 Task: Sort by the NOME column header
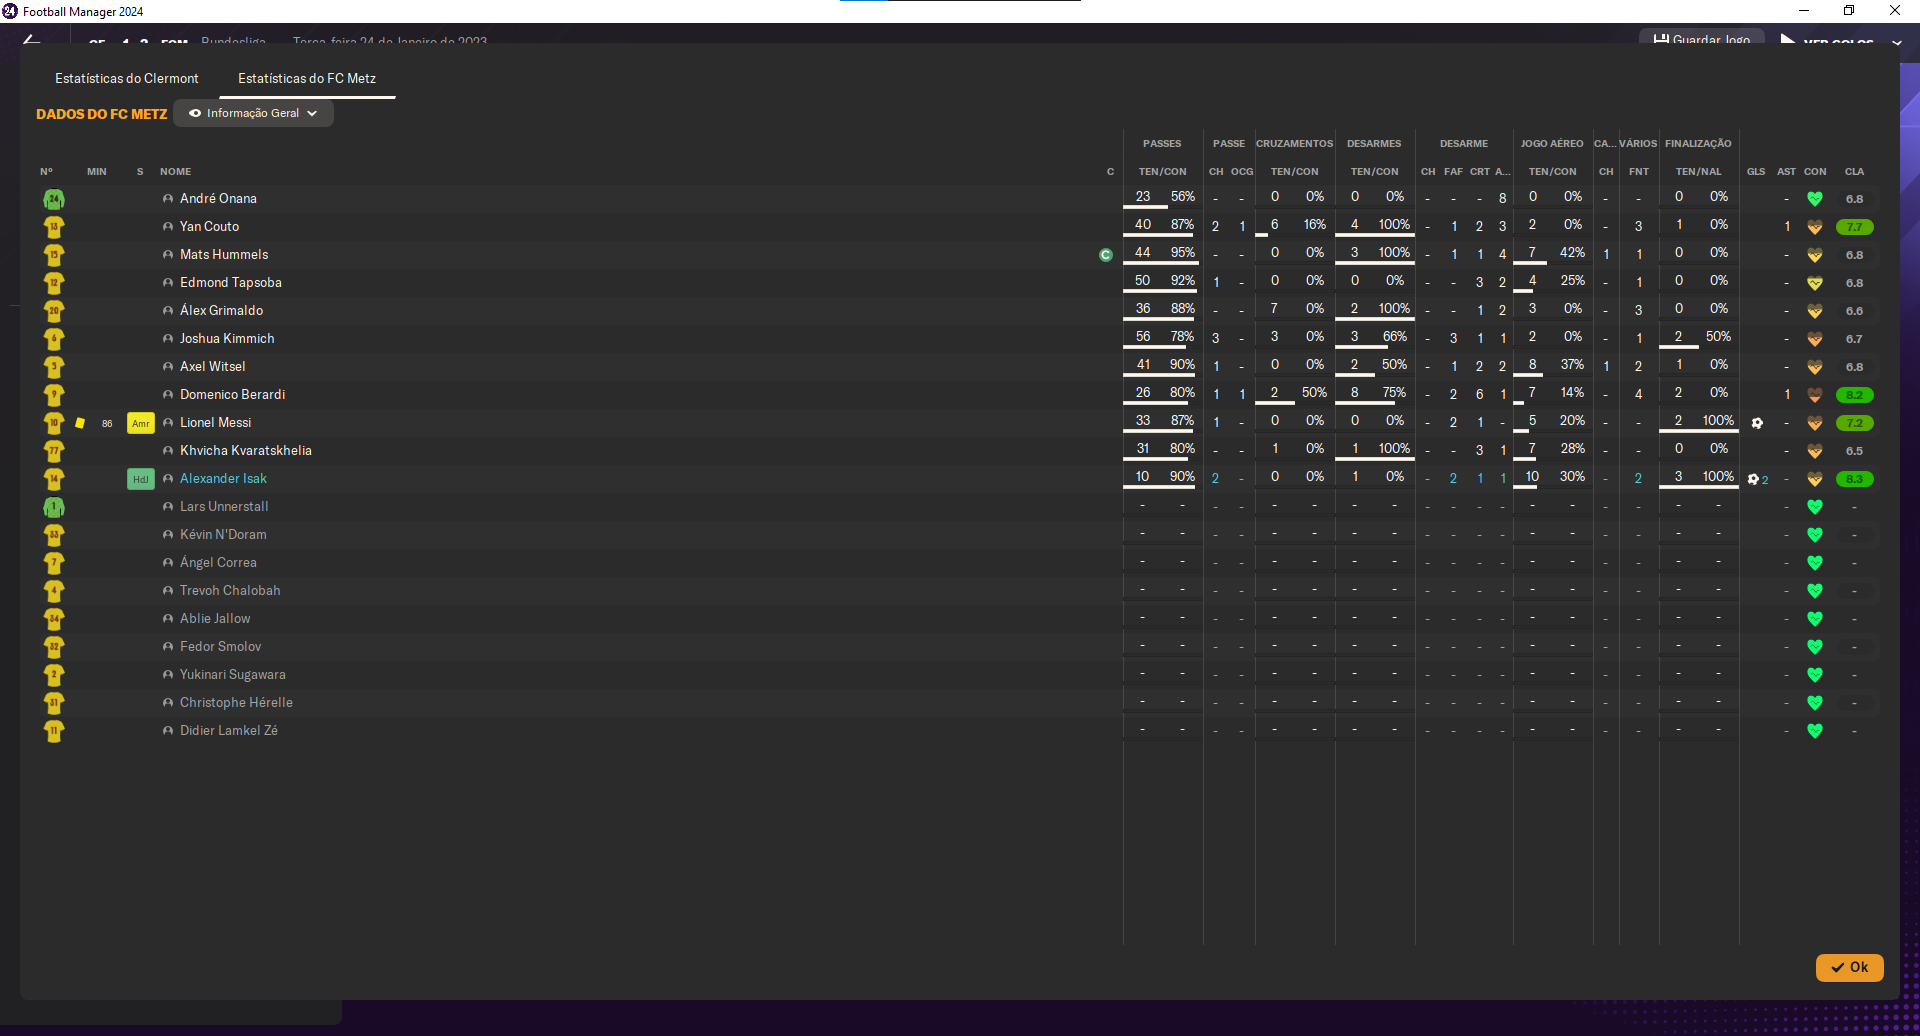[x=175, y=172]
